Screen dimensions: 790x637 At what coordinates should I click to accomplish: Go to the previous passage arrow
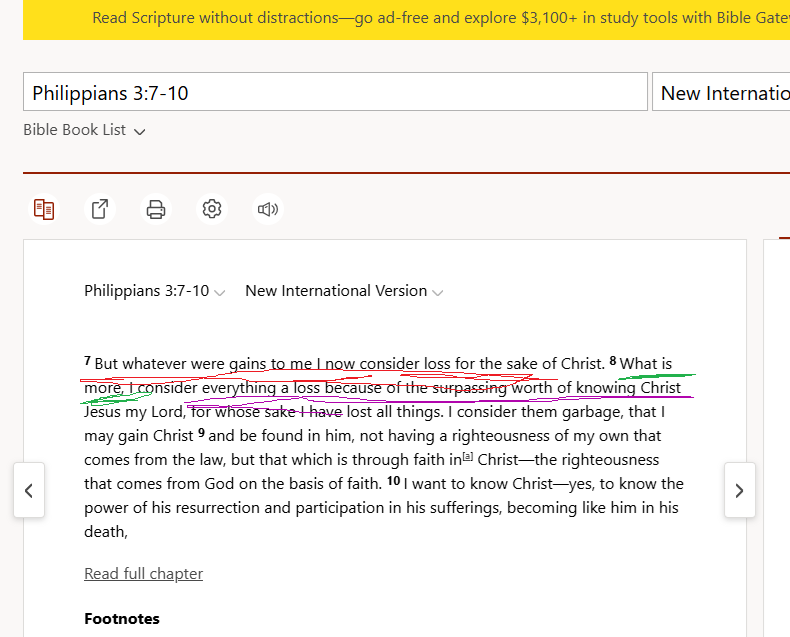click(29, 490)
